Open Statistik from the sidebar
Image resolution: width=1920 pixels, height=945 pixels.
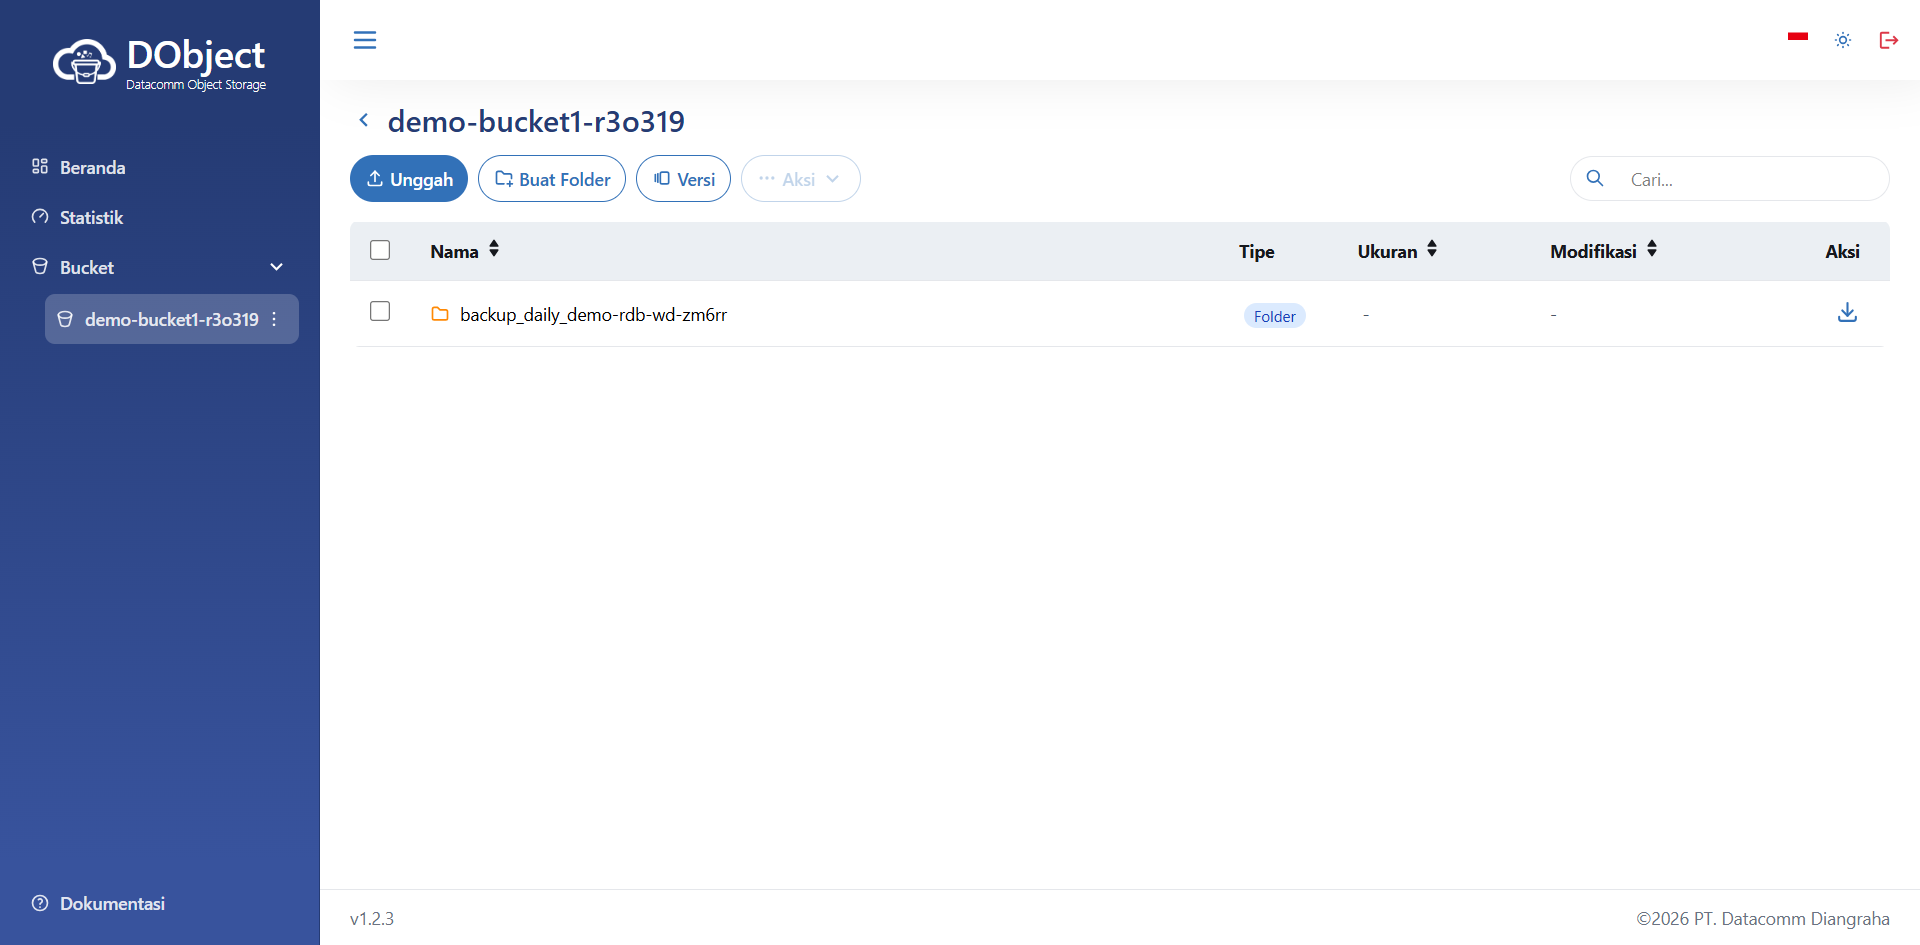[91, 217]
